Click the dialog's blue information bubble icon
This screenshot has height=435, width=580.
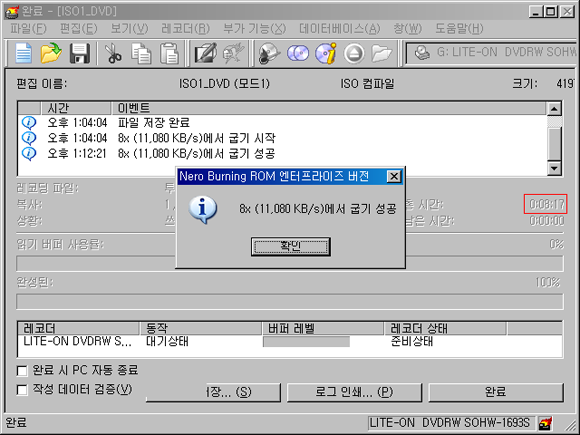click(x=203, y=209)
